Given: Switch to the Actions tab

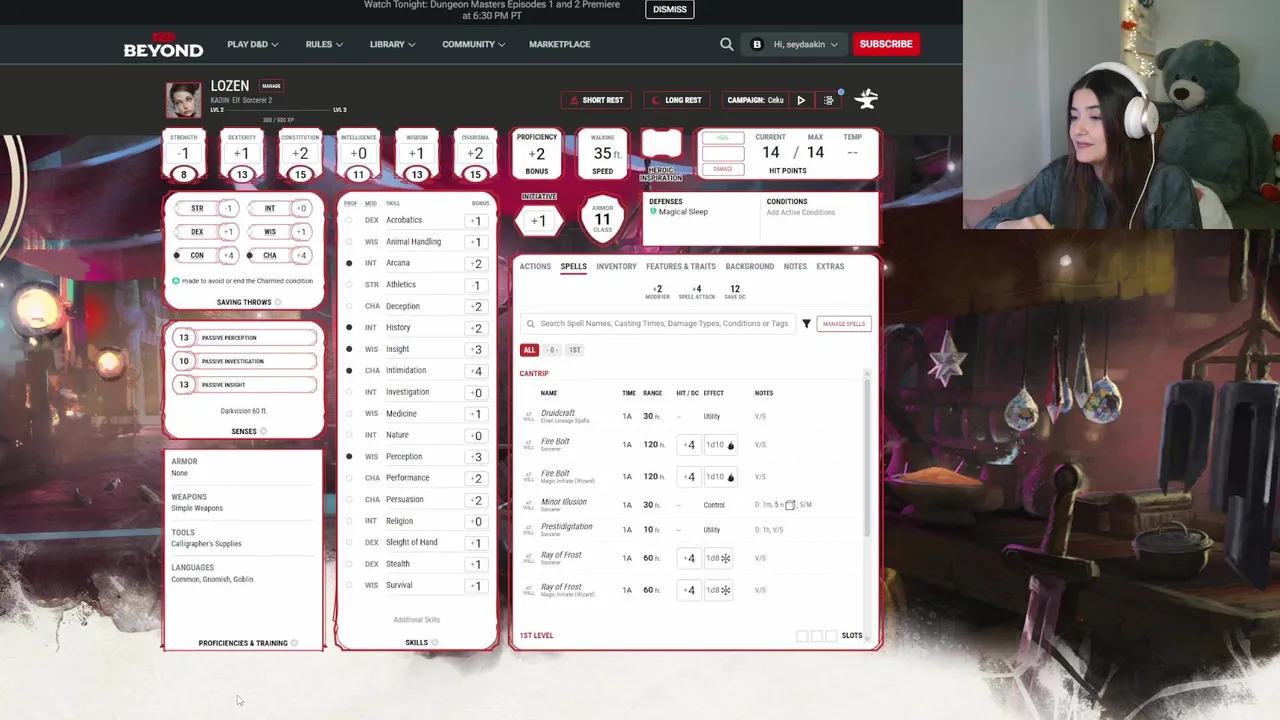Looking at the screenshot, I should (535, 267).
